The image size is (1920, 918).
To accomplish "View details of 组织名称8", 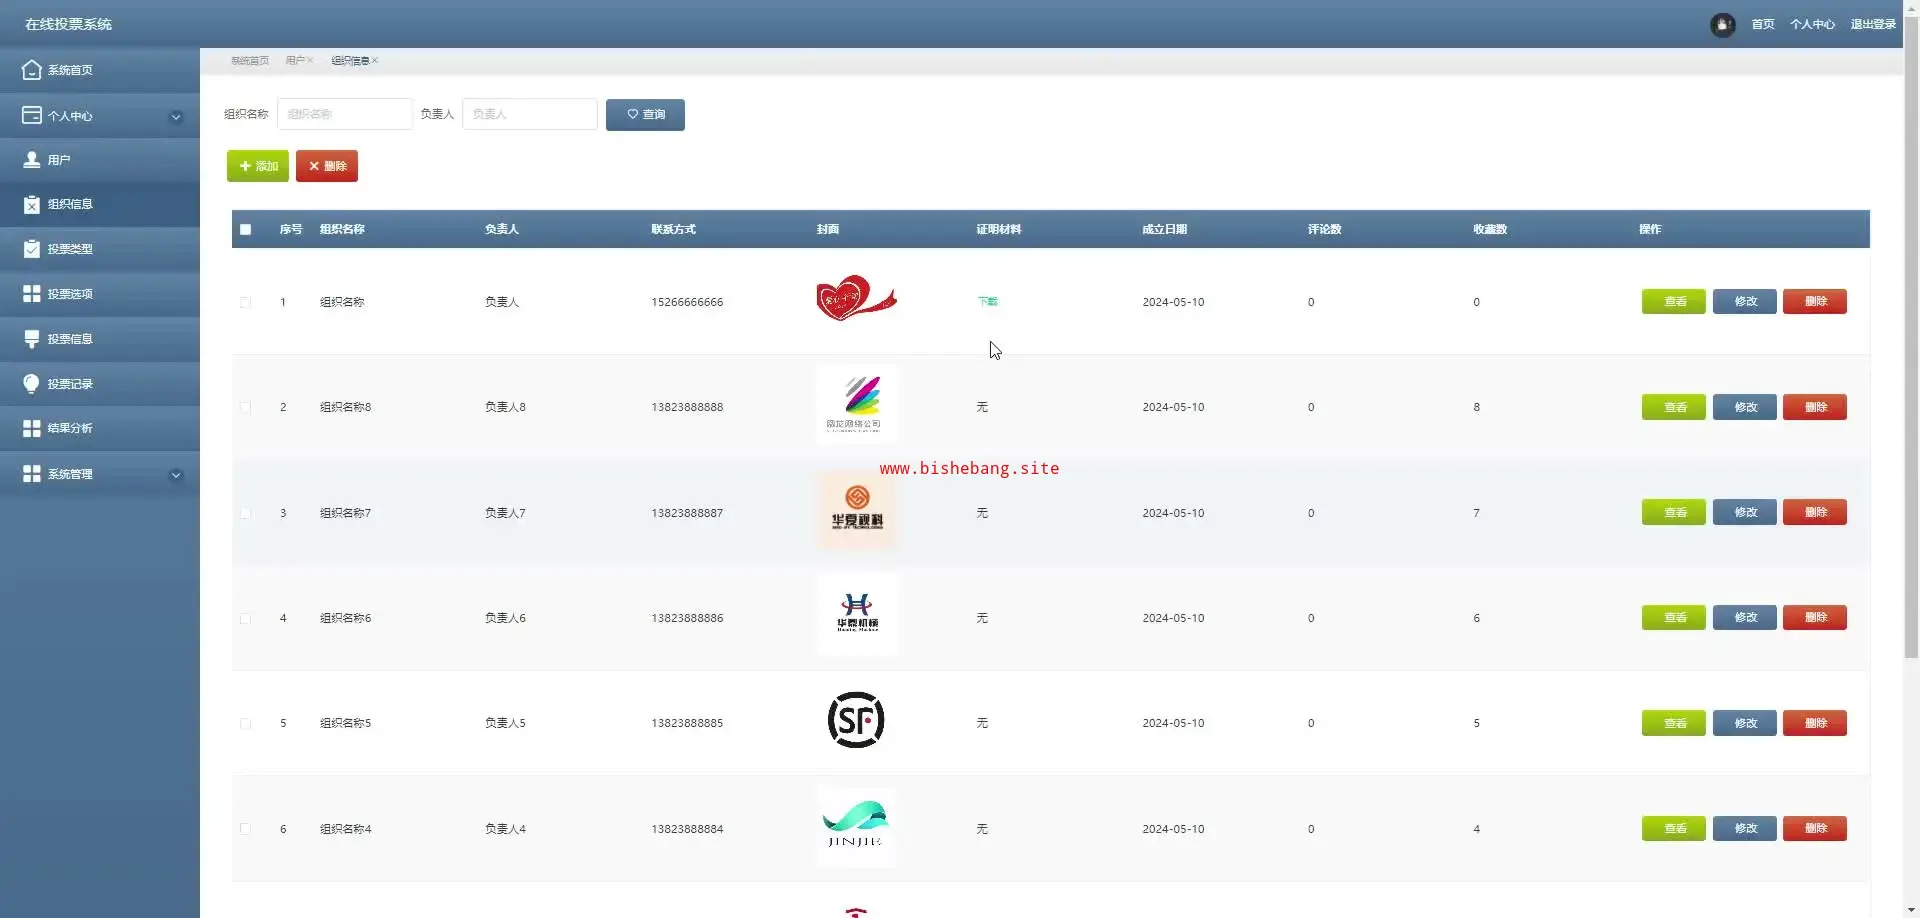I will pyautogui.click(x=1674, y=407).
